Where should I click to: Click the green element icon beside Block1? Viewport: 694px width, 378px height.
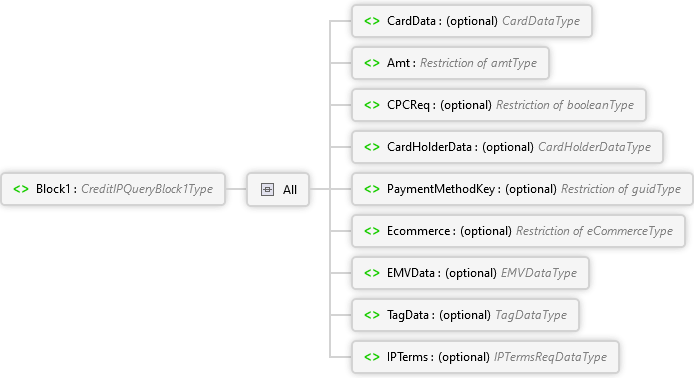[x=21, y=189]
